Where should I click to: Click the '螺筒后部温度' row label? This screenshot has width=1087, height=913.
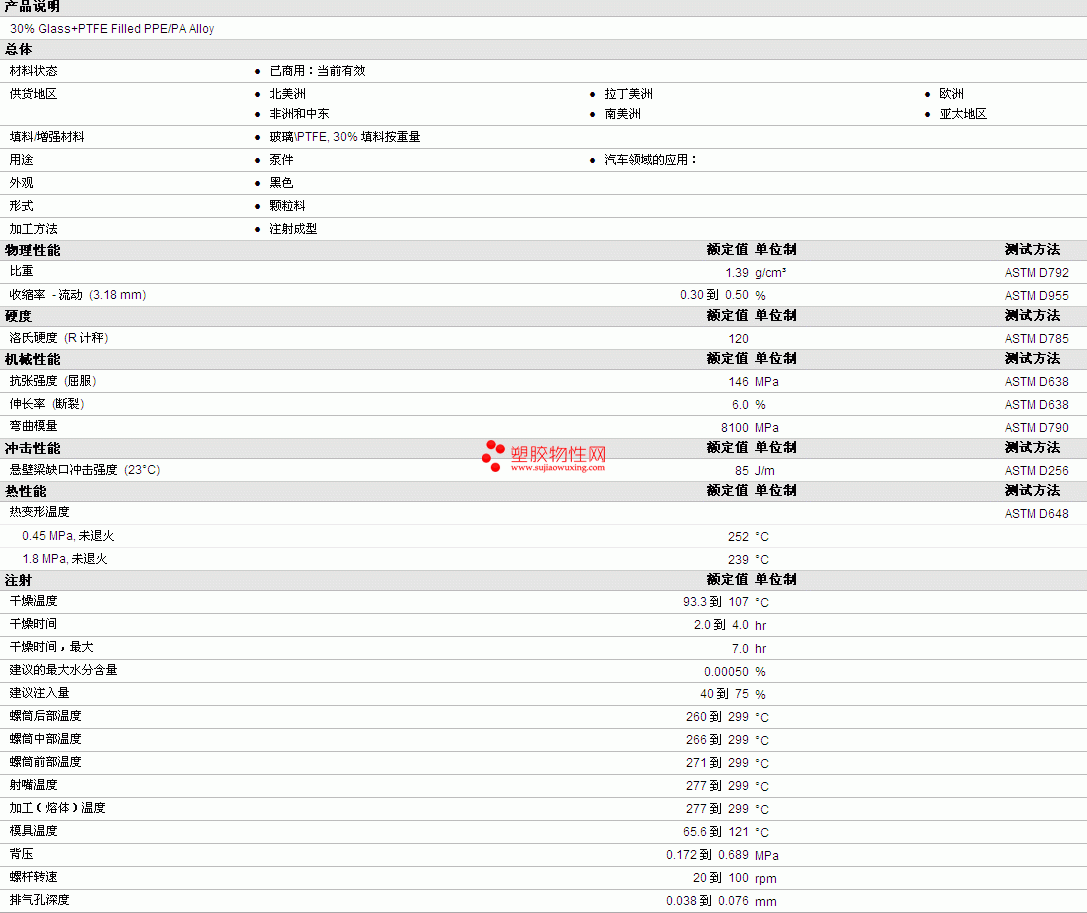point(45,715)
